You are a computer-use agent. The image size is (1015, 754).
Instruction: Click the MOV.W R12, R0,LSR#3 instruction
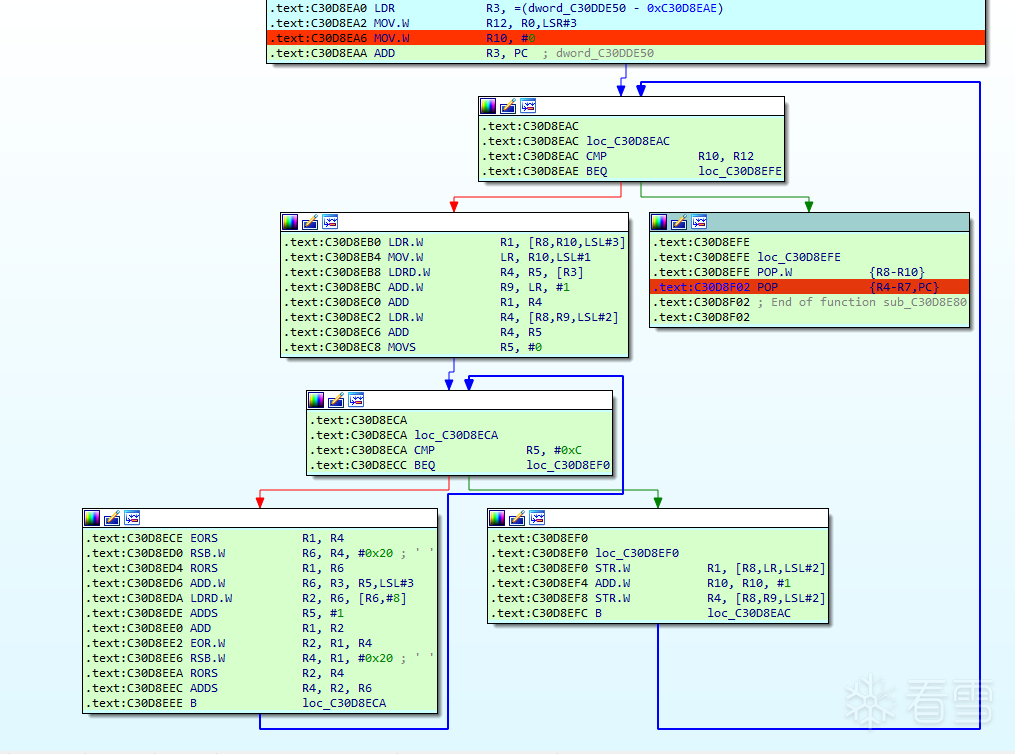[x=423, y=23]
